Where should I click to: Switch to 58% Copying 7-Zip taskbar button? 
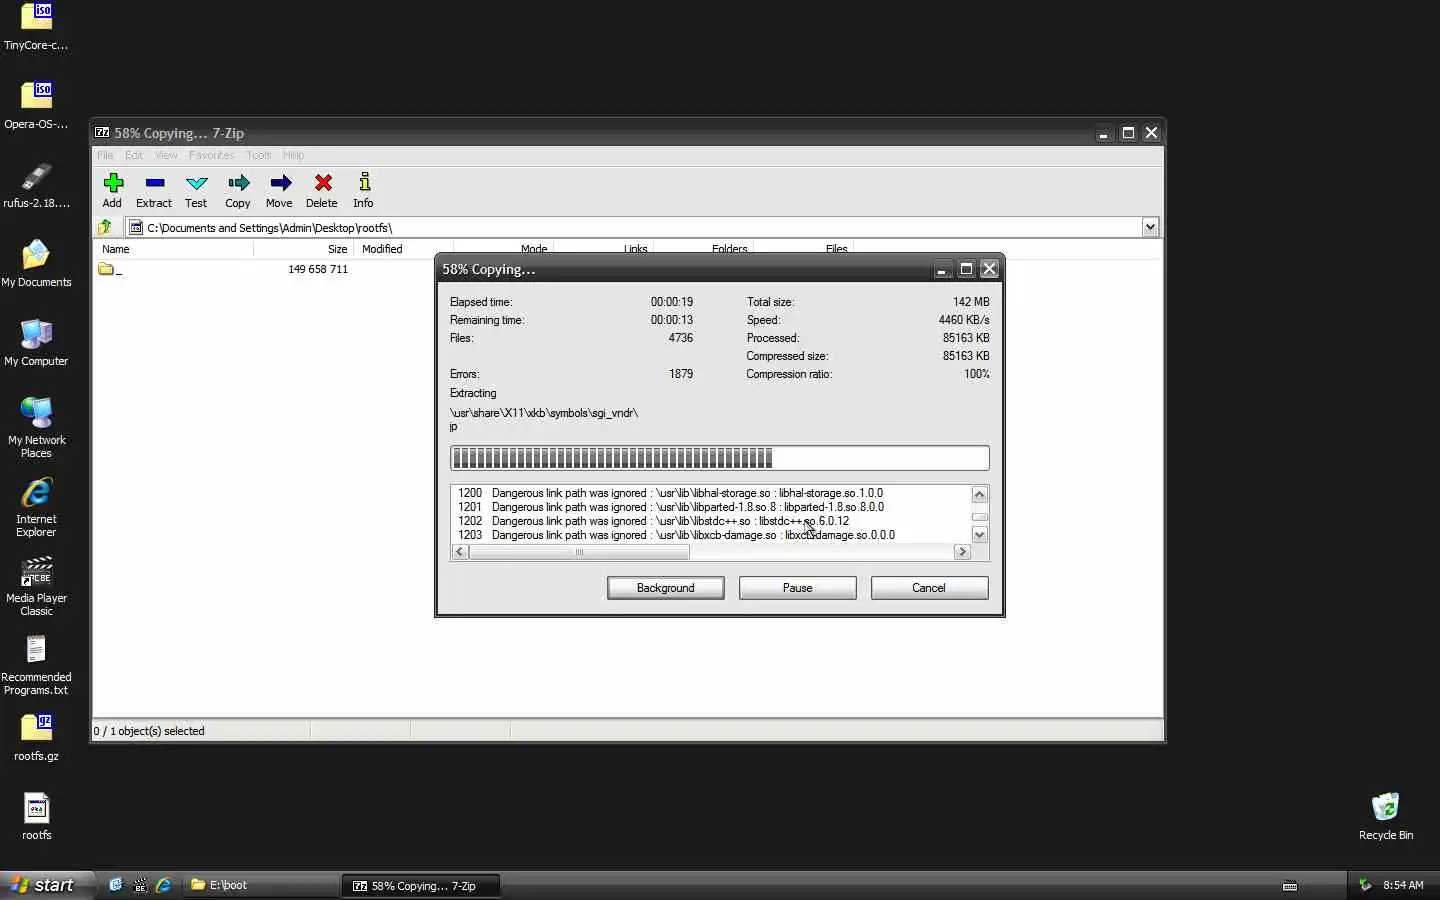pos(420,885)
